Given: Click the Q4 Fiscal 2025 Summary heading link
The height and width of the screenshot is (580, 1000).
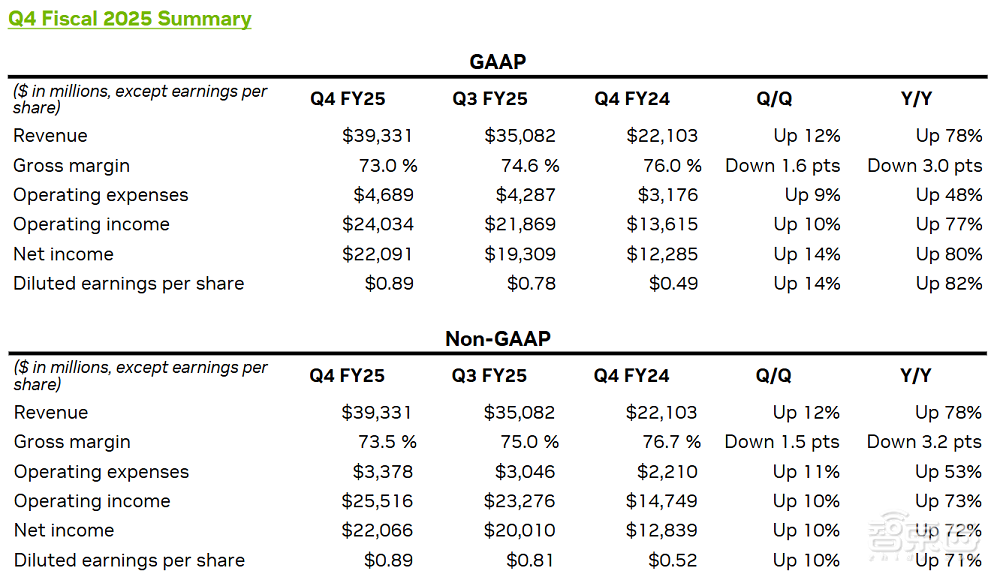Looking at the screenshot, I should 130,19.
